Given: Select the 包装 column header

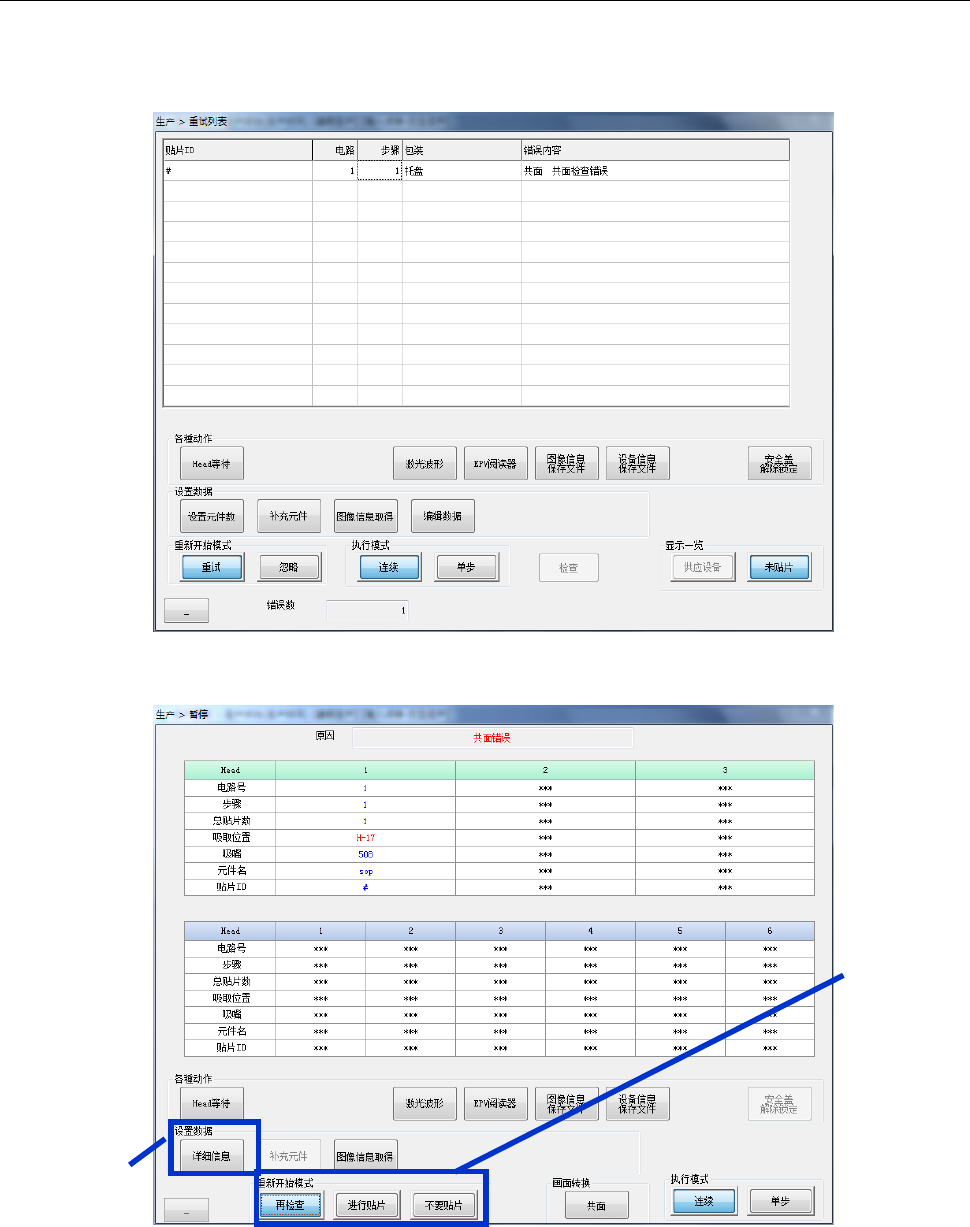Looking at the screenshot, I should pos(462,150).
